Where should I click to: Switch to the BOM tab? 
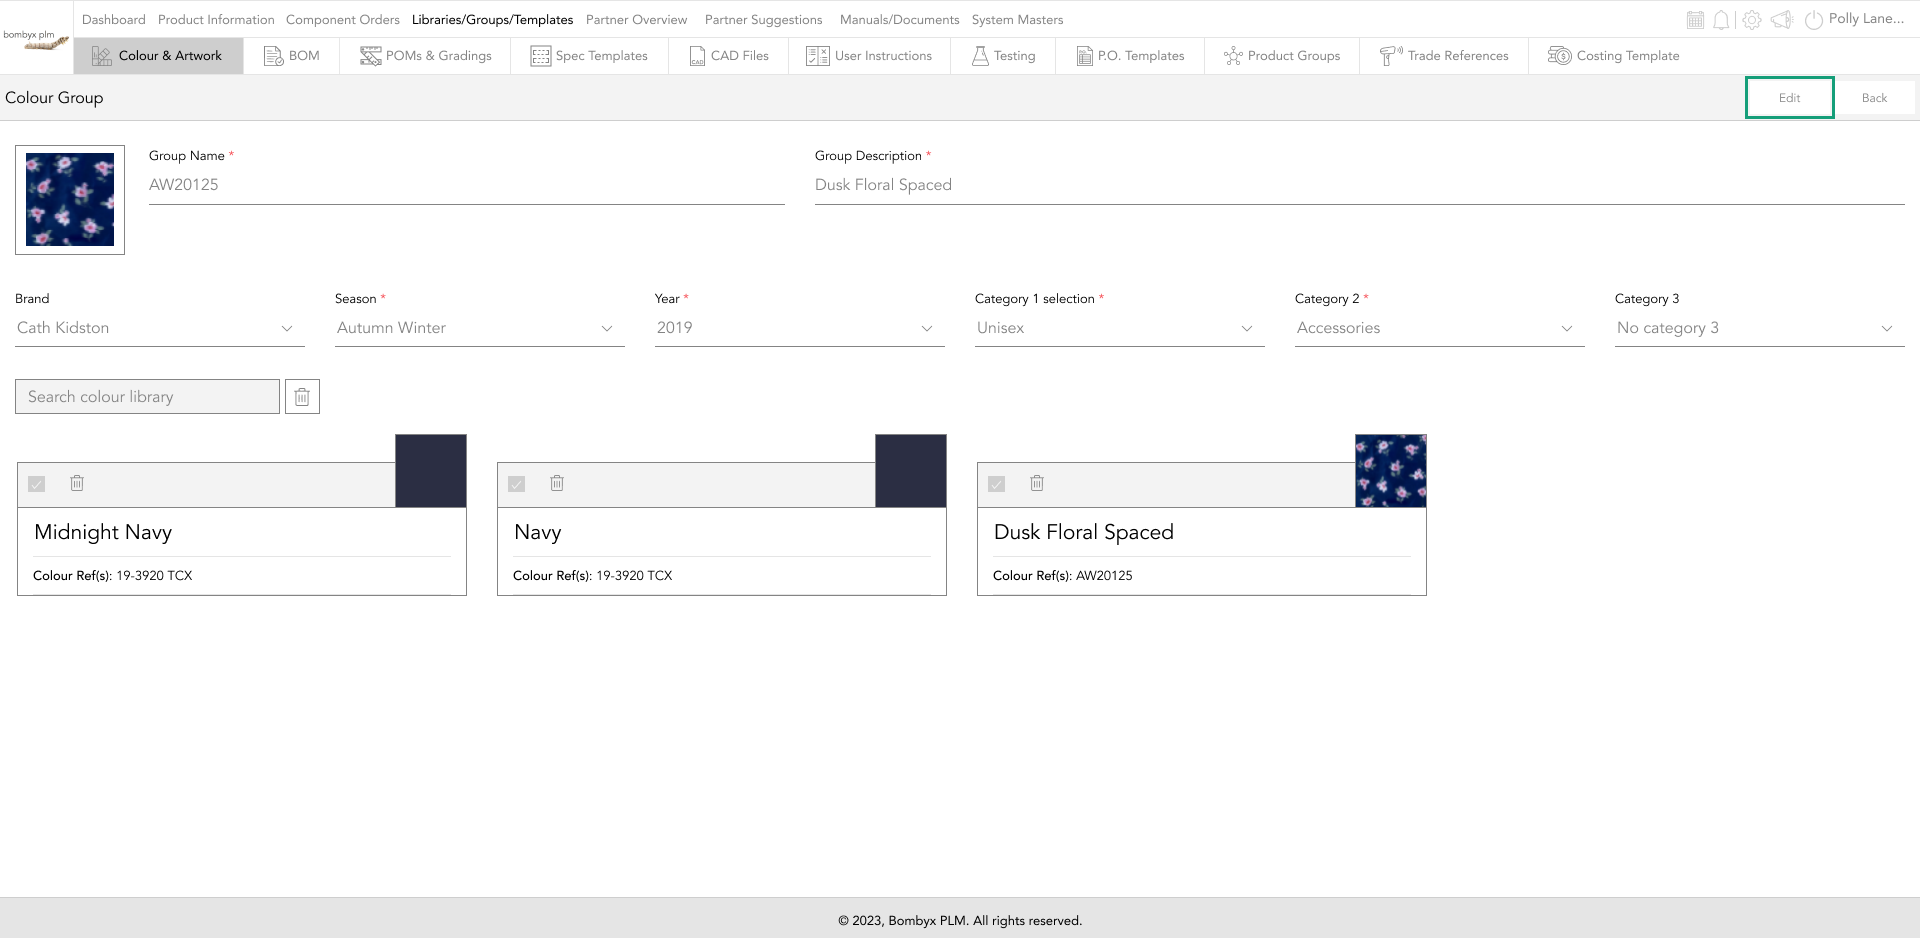292,56
